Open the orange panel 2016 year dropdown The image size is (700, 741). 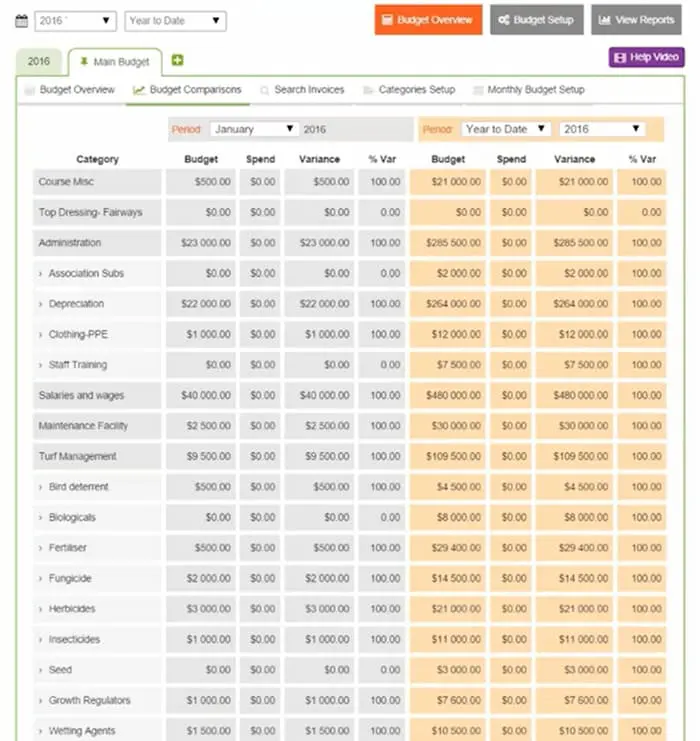[x=602, y=129]
